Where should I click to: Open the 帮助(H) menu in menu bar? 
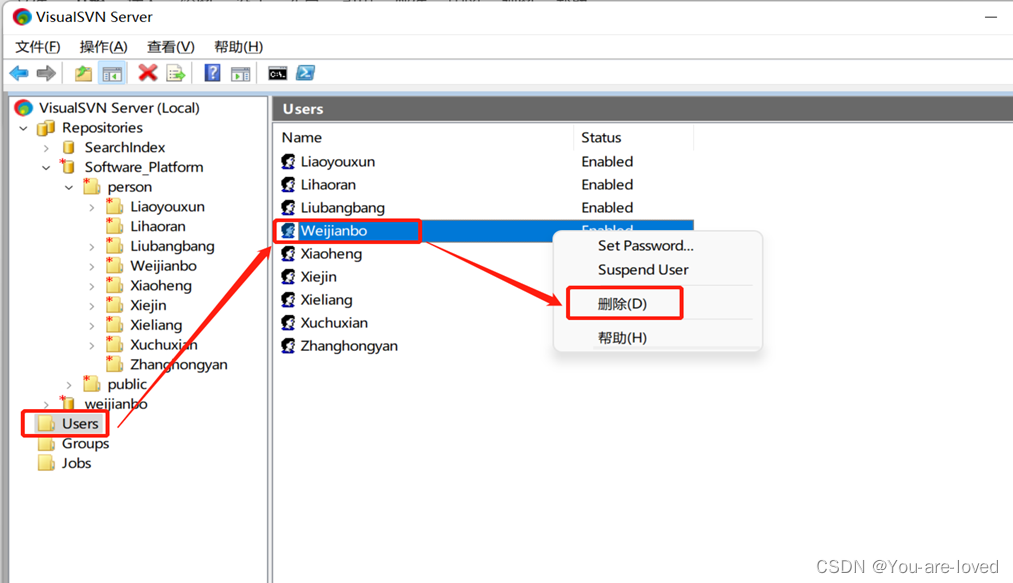238,47
